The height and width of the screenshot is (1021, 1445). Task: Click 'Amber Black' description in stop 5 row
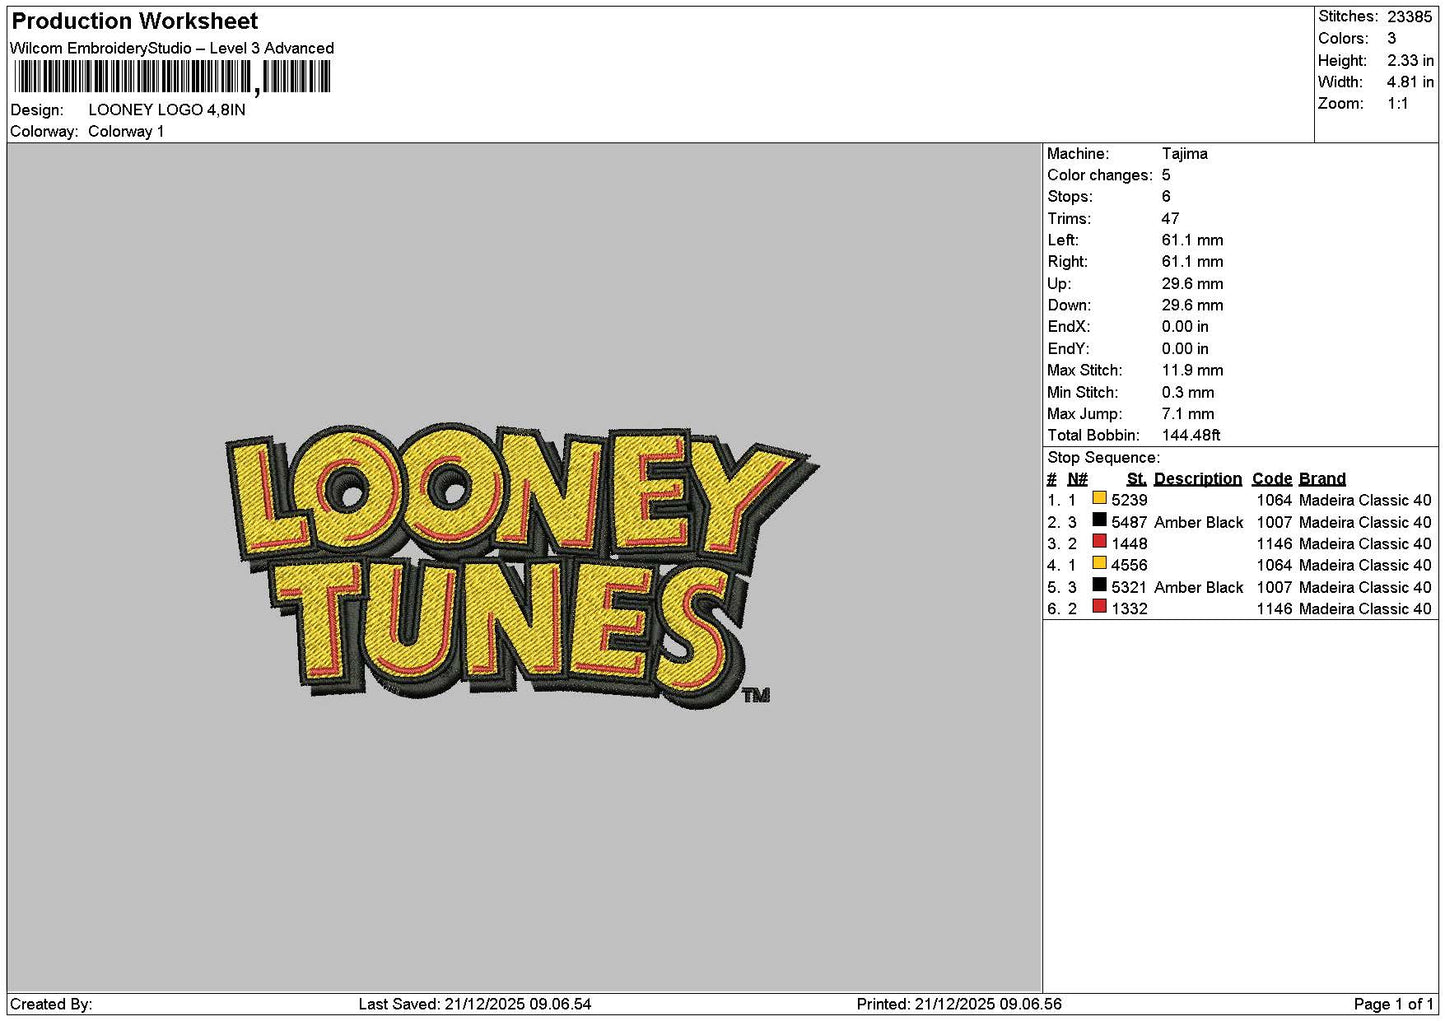coord(1198,588)
